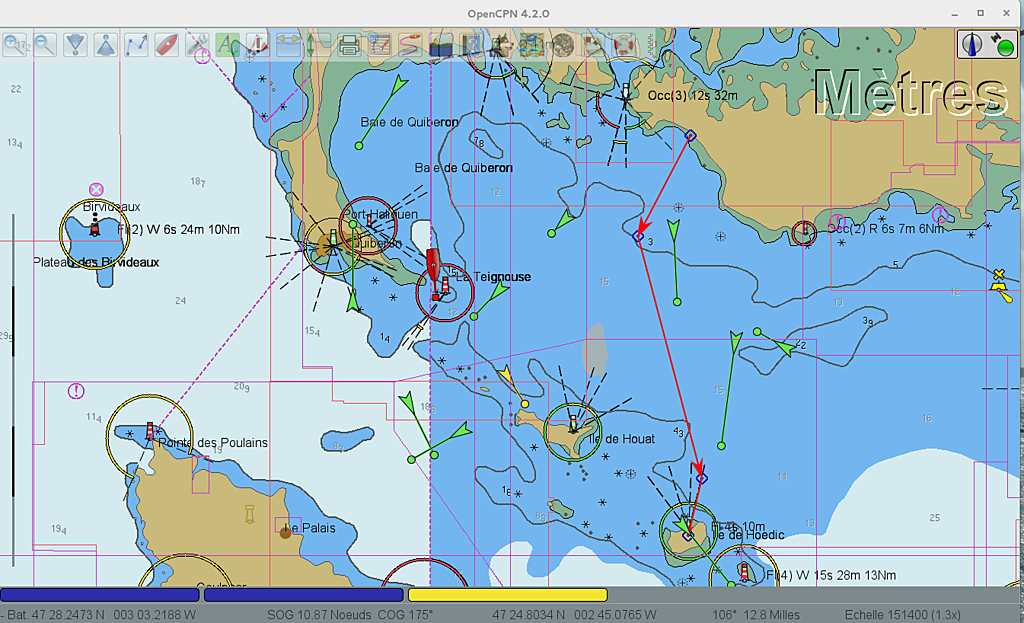Screen dimensions: 1024x623
Task: Toggle tracking with pink S-curve icon
Action: (410, 45)
